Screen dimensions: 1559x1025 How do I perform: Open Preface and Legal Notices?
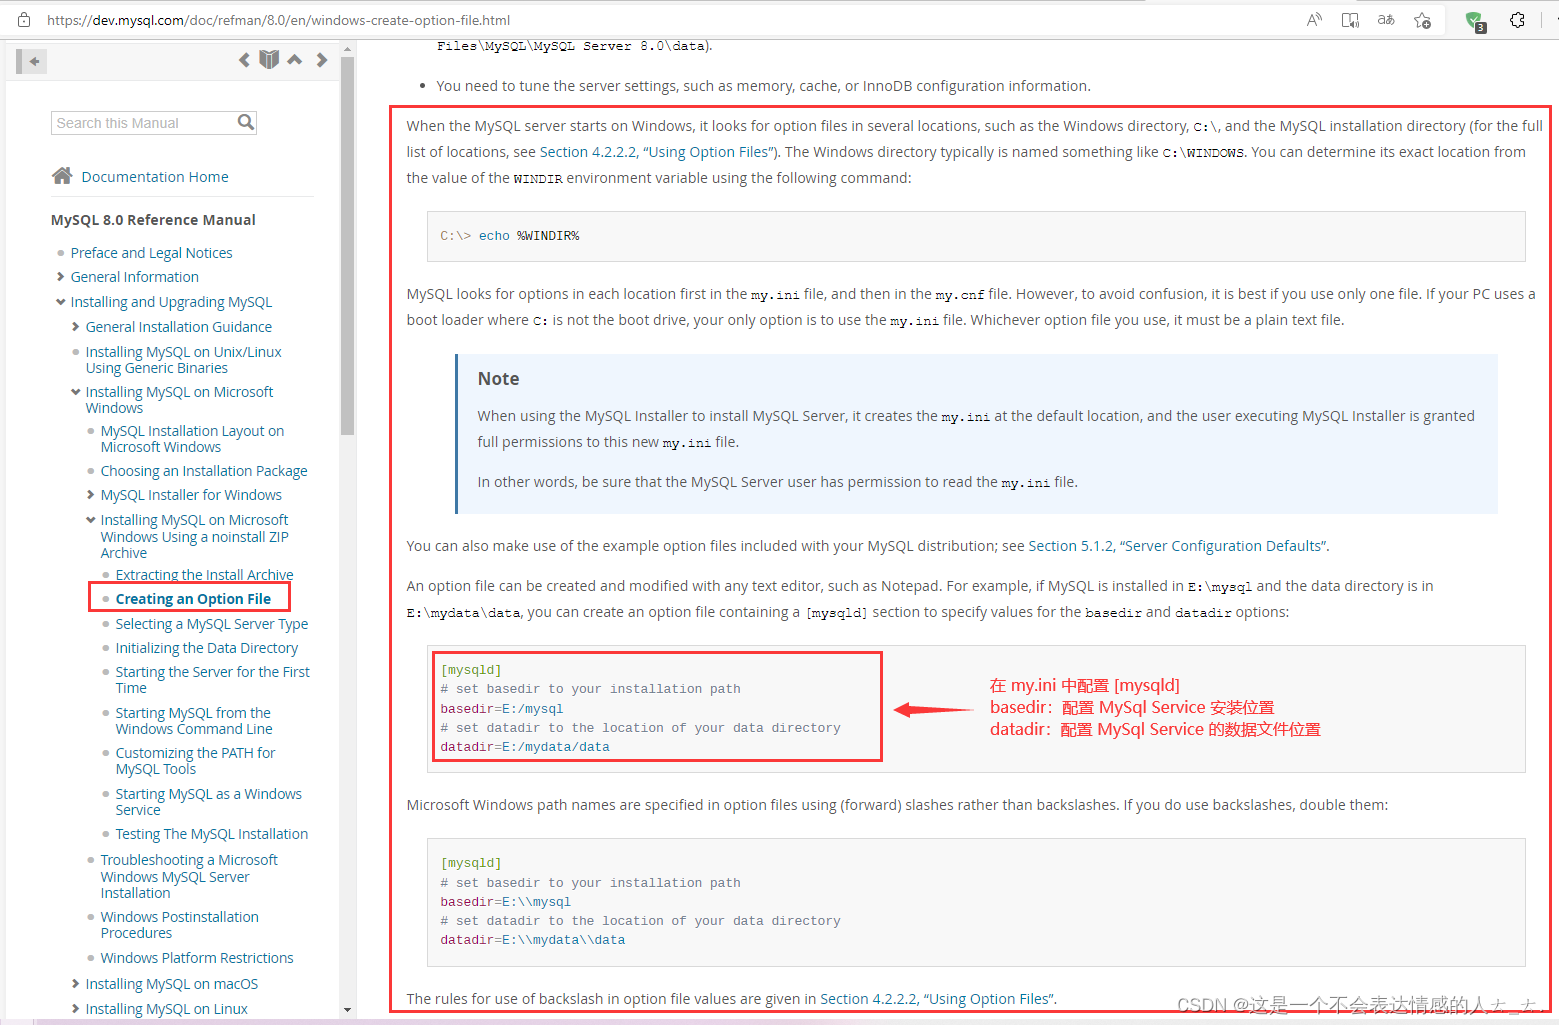coord(151,253)
